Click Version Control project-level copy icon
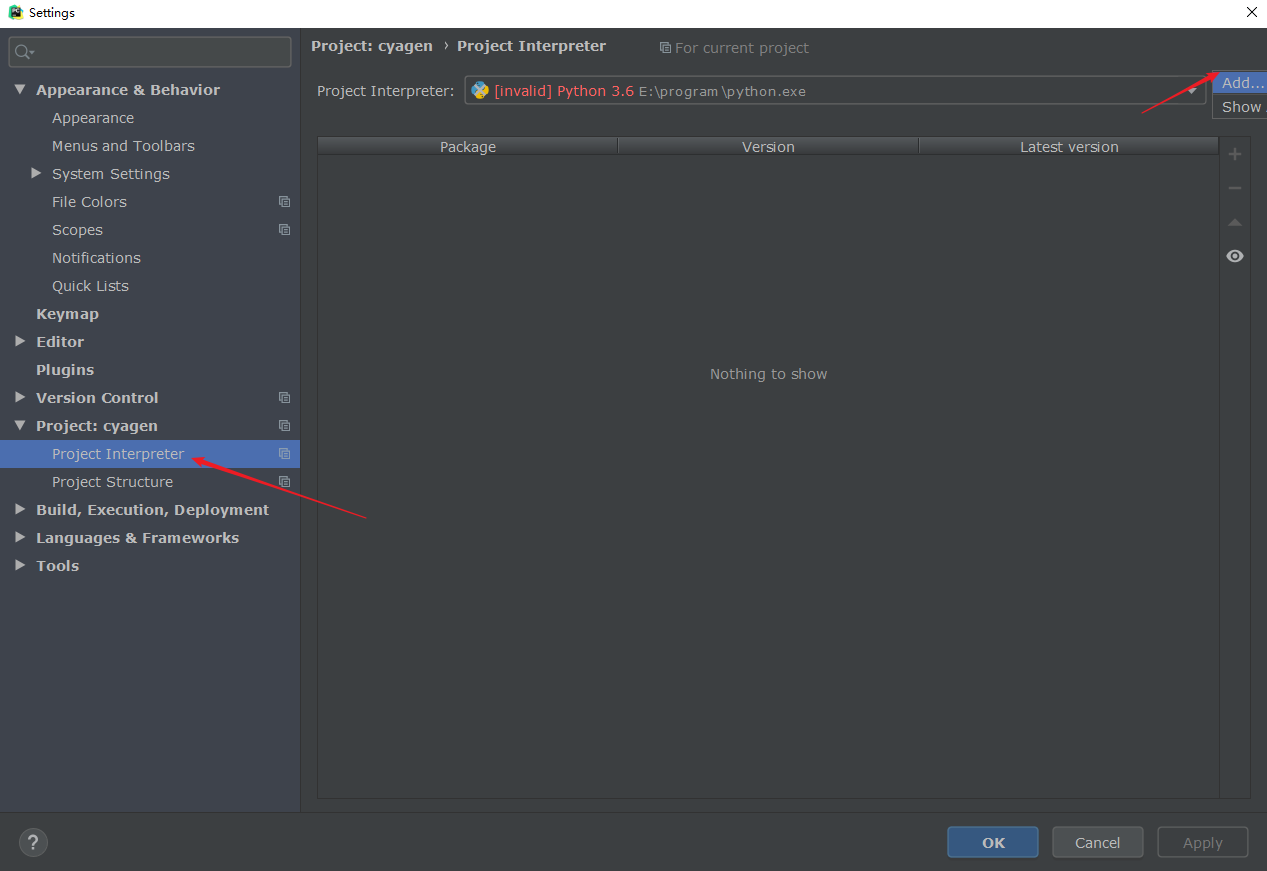 point(284,398)
